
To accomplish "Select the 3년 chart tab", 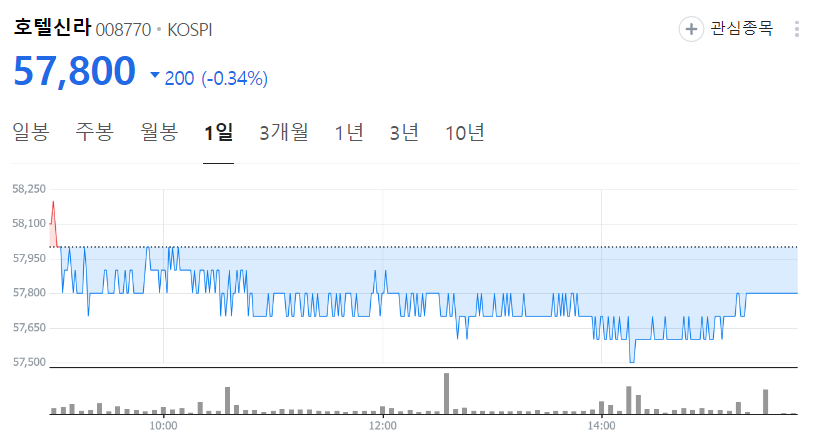I will [x=404, y=132].
